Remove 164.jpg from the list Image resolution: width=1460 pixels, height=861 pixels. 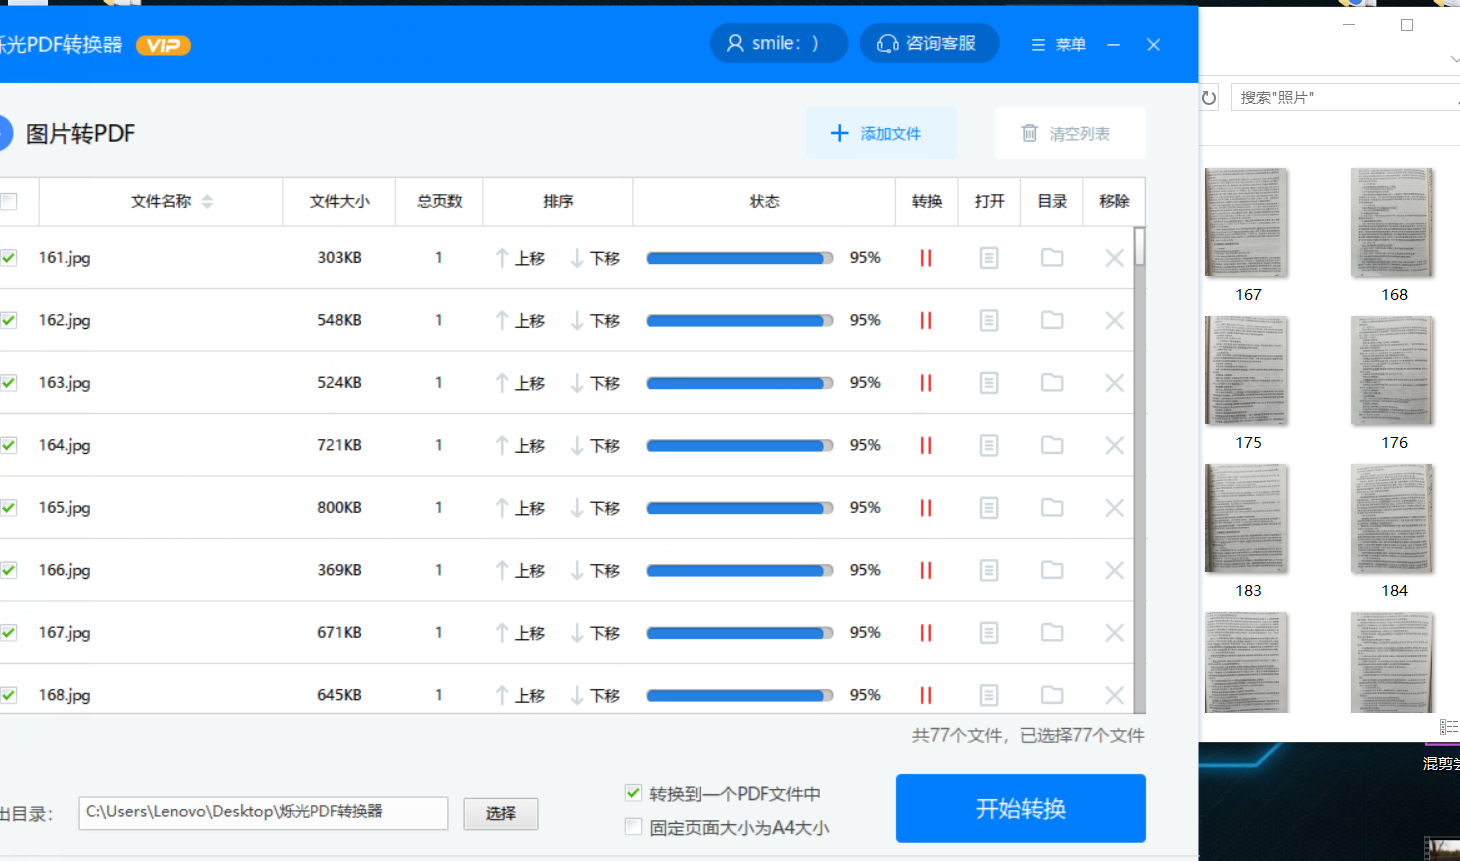[1114, 446]
